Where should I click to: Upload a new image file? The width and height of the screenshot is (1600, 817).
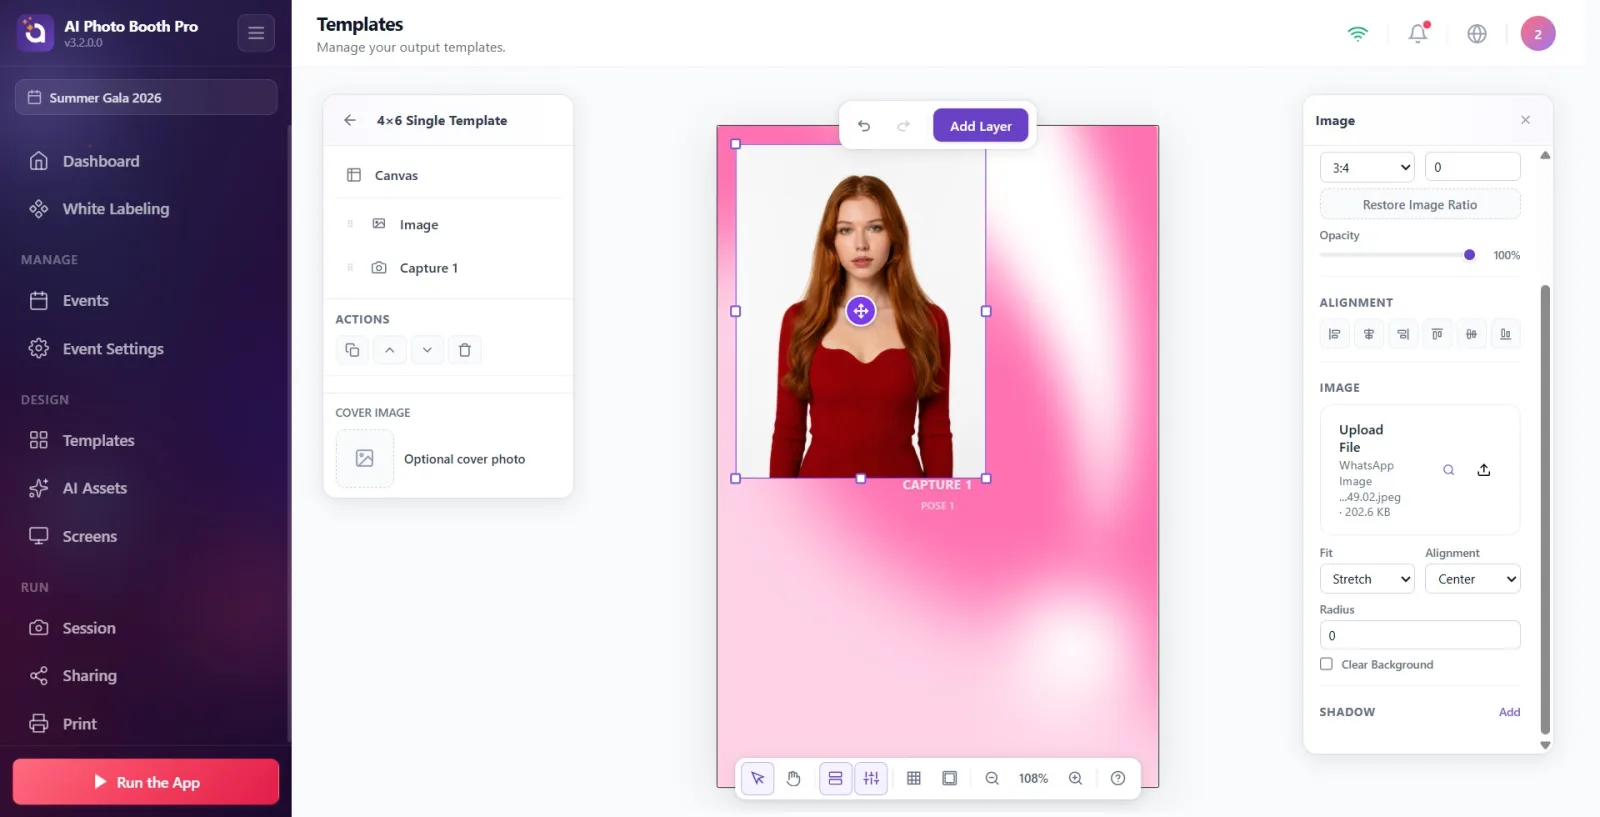pos(1484,470)
